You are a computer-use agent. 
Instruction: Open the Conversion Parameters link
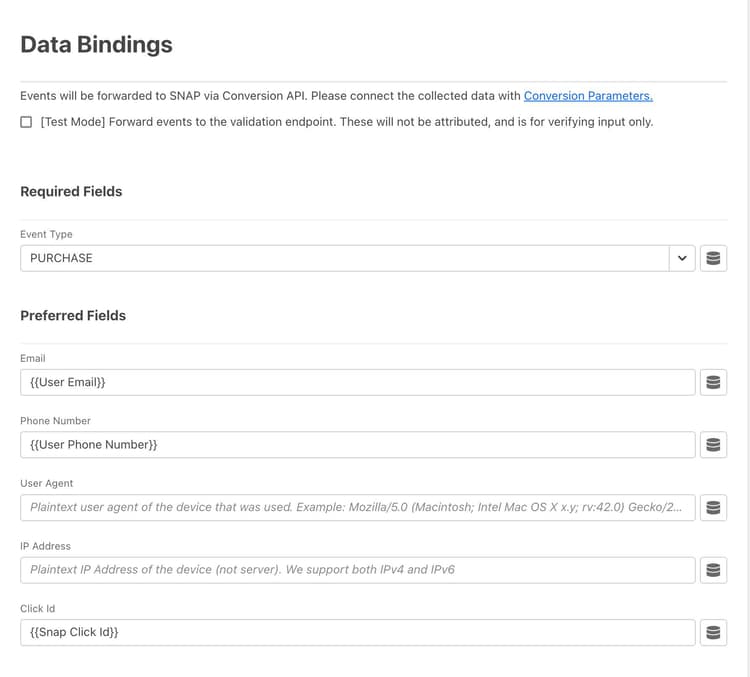point(588,96)
